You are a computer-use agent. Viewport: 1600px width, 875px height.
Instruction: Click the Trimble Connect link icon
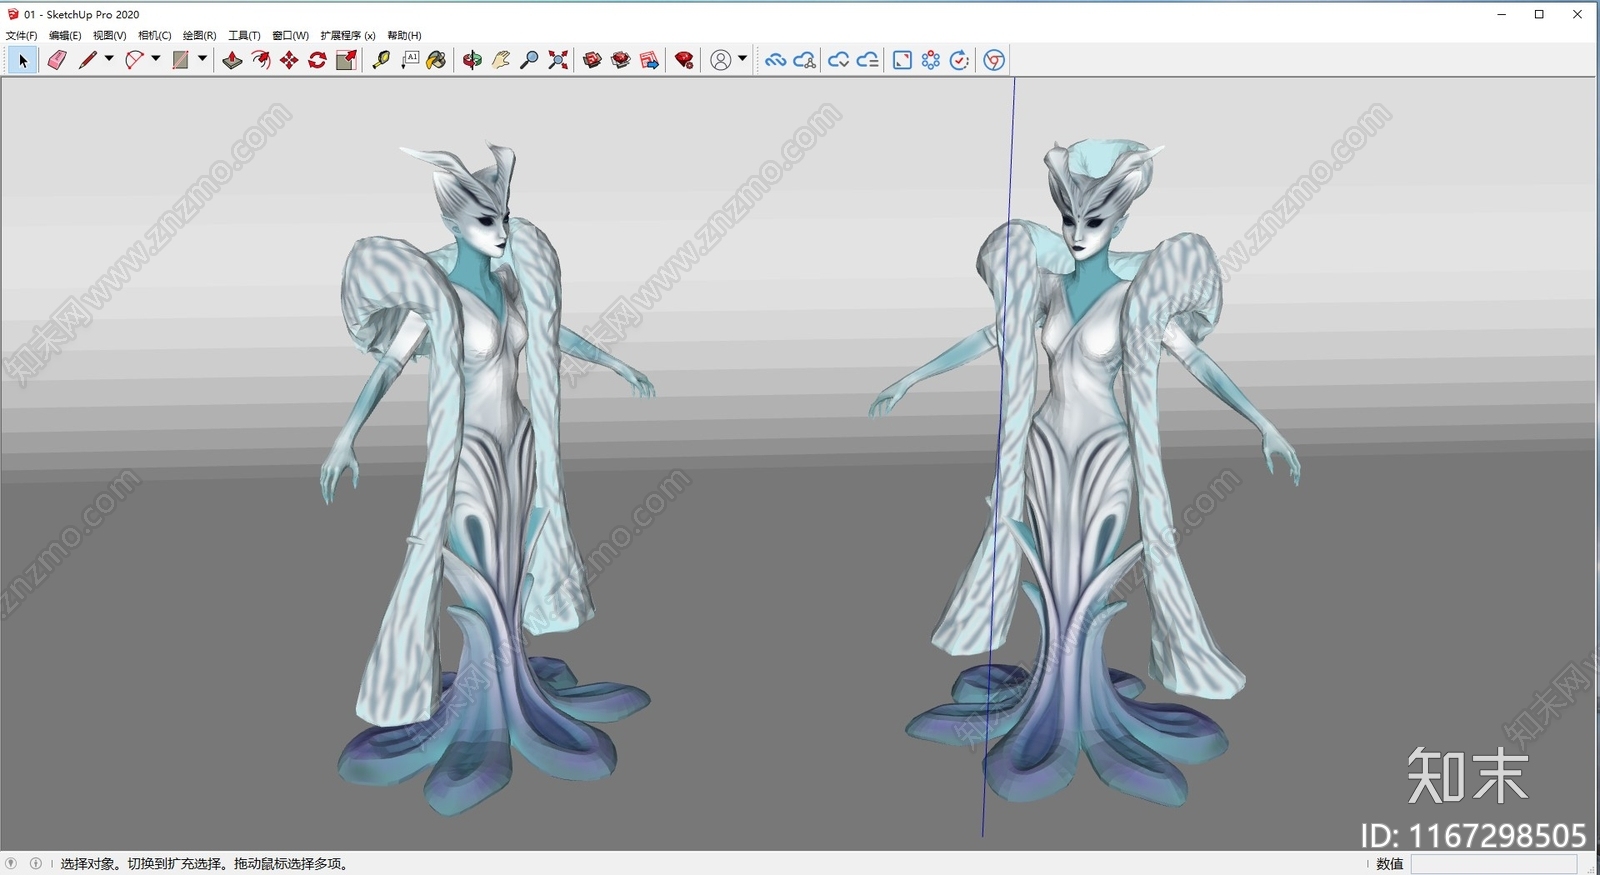[775, 60]
